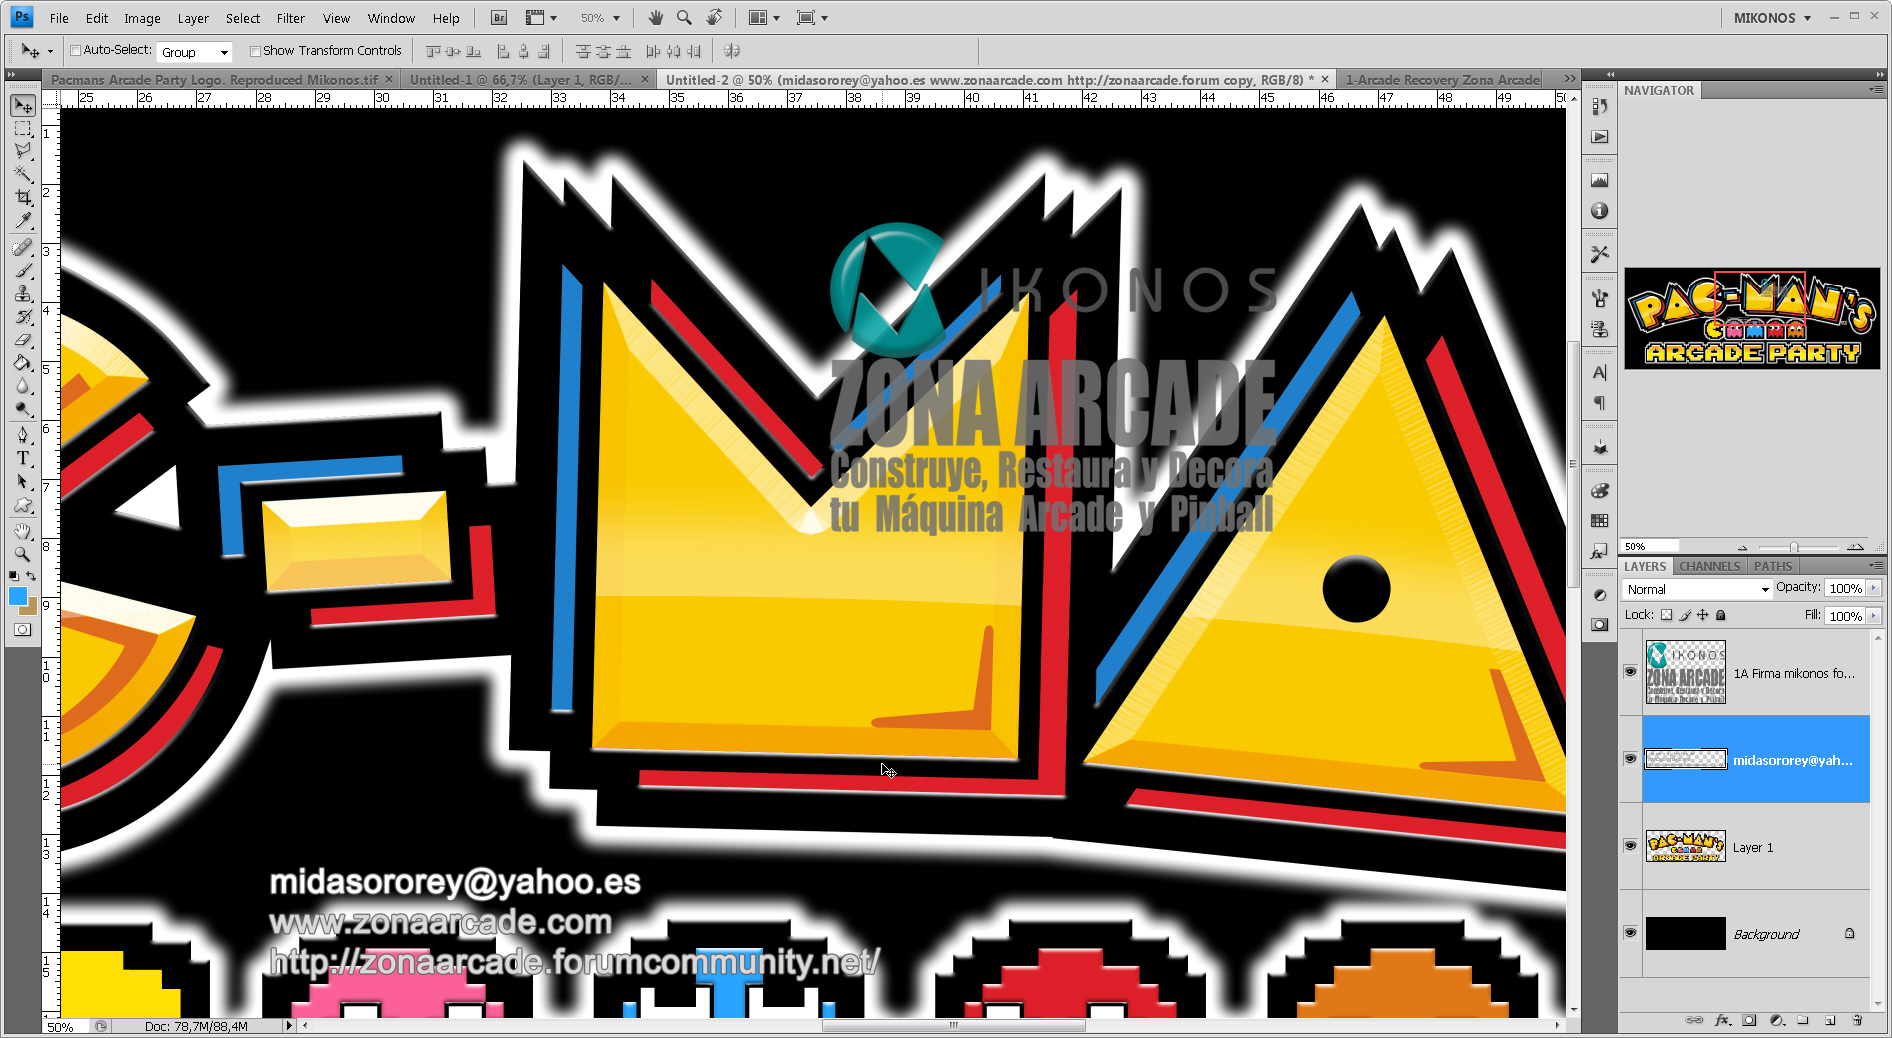
Task: Select the Horizontal Type tool
Action: click(x=22, y=458)
